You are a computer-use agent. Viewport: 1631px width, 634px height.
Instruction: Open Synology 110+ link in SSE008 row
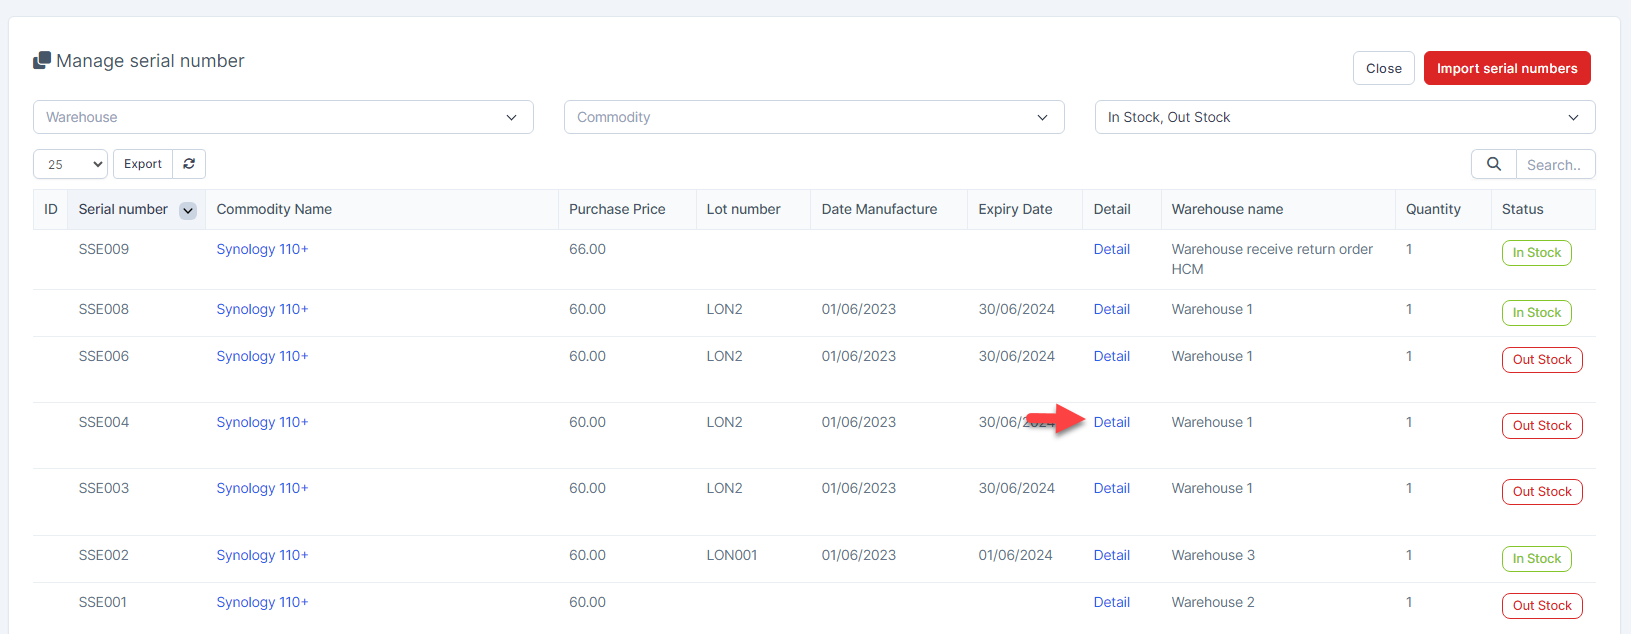[262, 309]
